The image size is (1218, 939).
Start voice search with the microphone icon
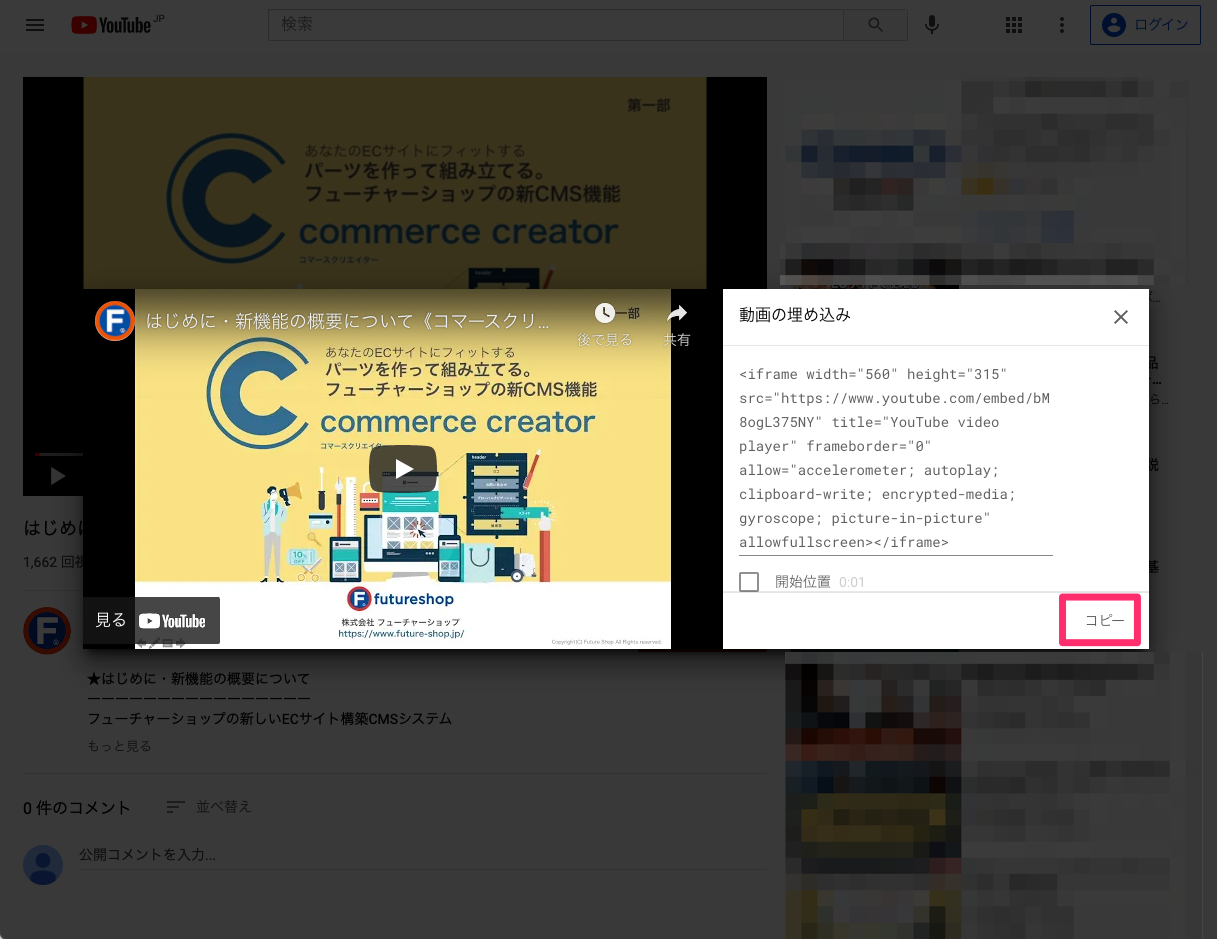(x=932, y=25)
